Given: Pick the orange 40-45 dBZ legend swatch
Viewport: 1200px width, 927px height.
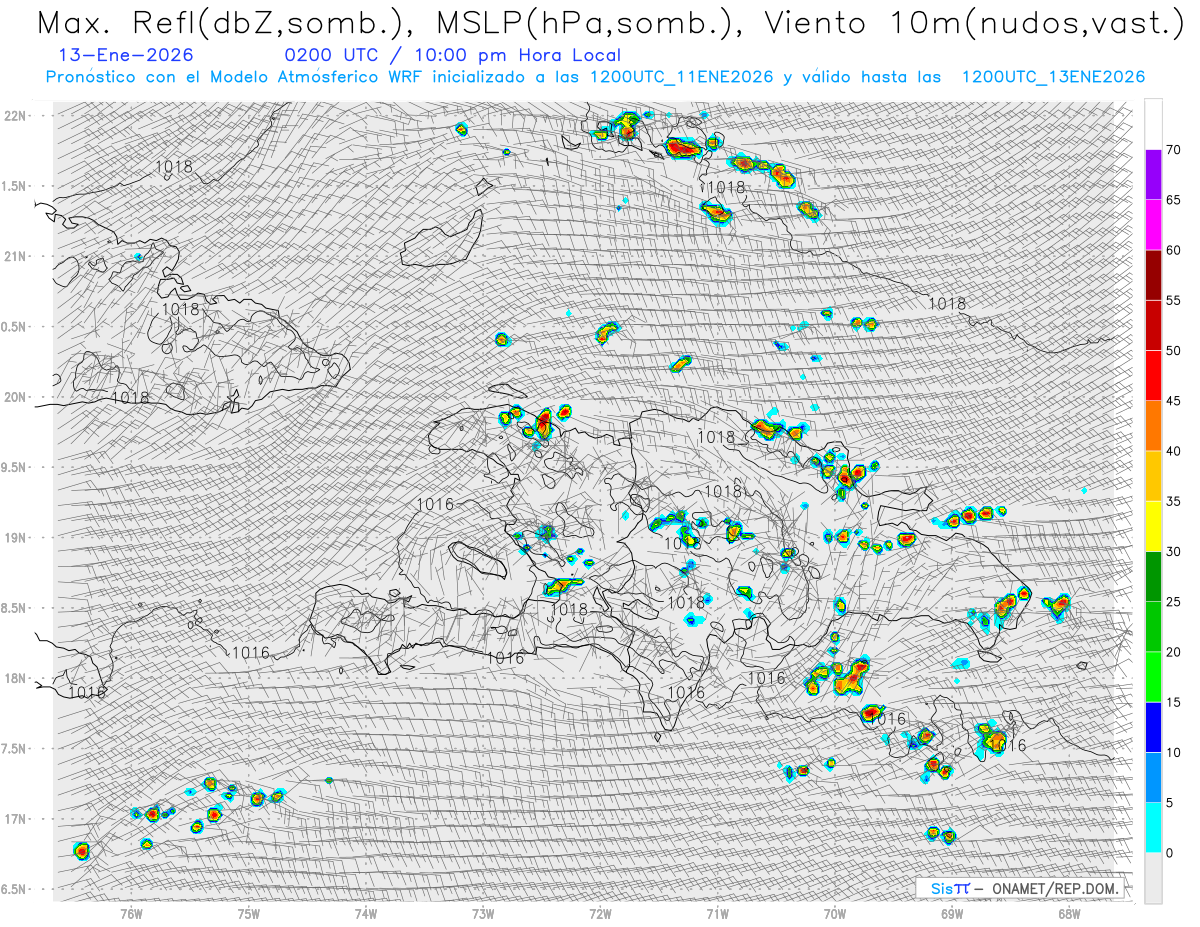Looking at the screenshot, I should point(1153,426).
